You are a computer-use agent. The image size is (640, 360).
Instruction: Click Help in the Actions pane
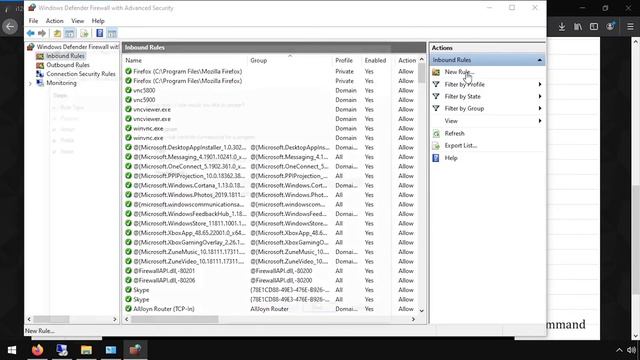[451, 158]
